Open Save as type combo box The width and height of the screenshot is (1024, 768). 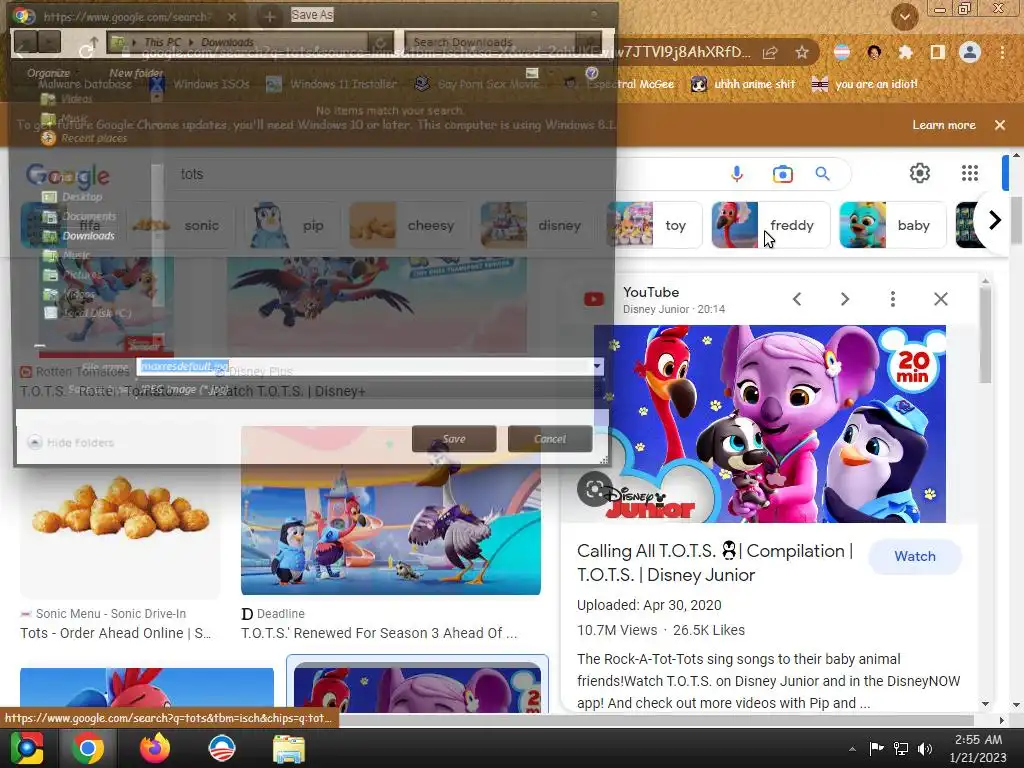pos(370,389)
